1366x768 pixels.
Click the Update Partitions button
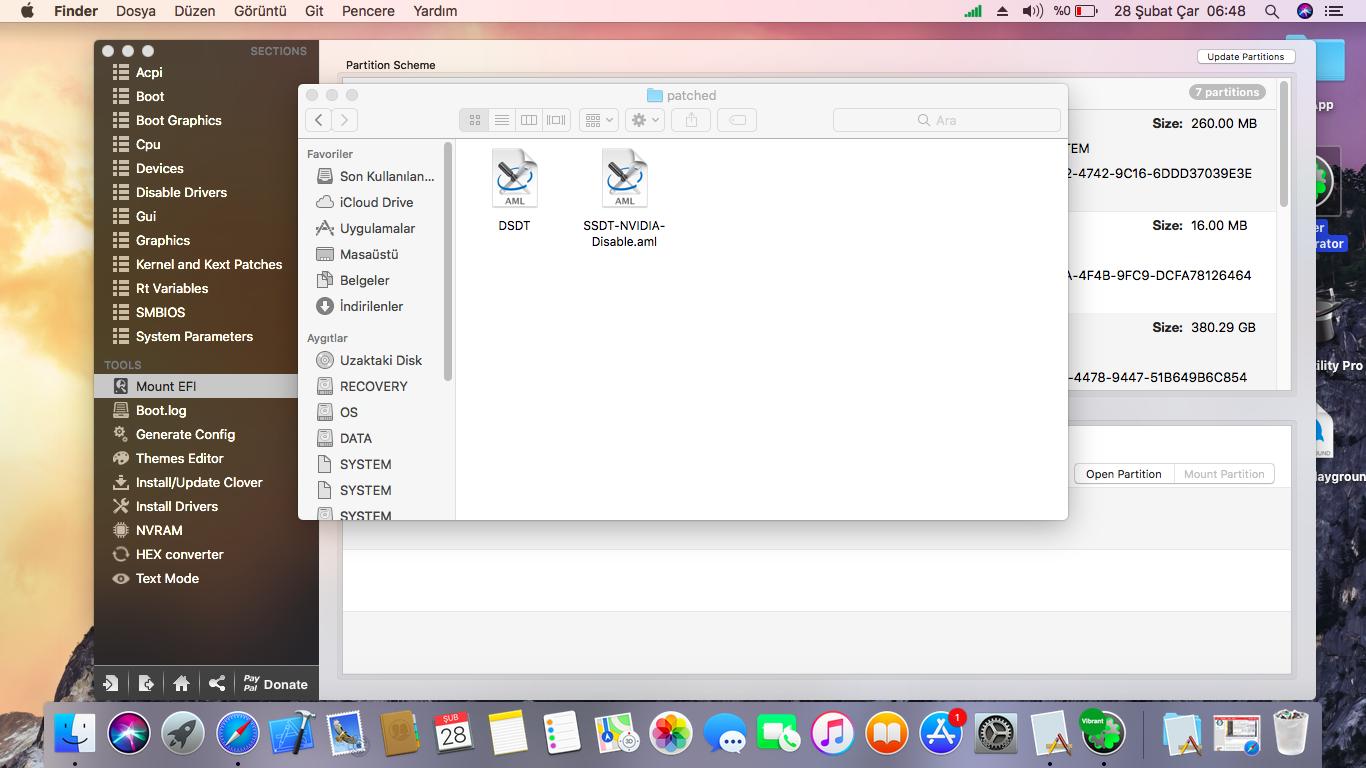(x=1245, y=57)
